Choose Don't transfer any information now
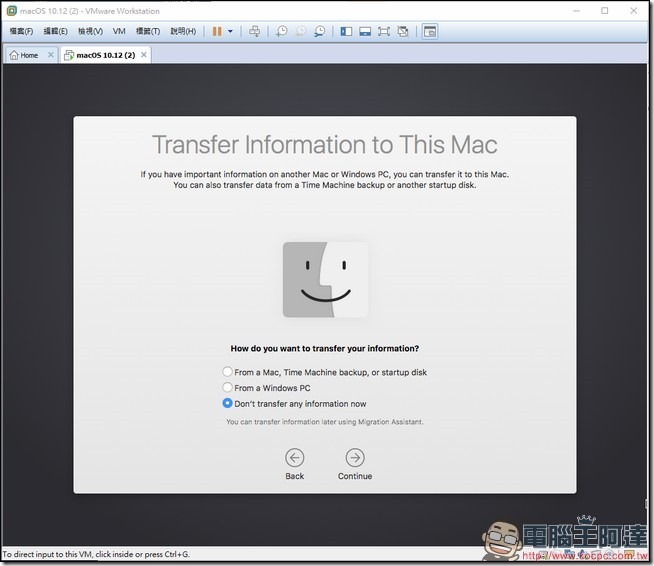This screenshot has width=654, height=566. pyautogui.click(x=227, y=403)
